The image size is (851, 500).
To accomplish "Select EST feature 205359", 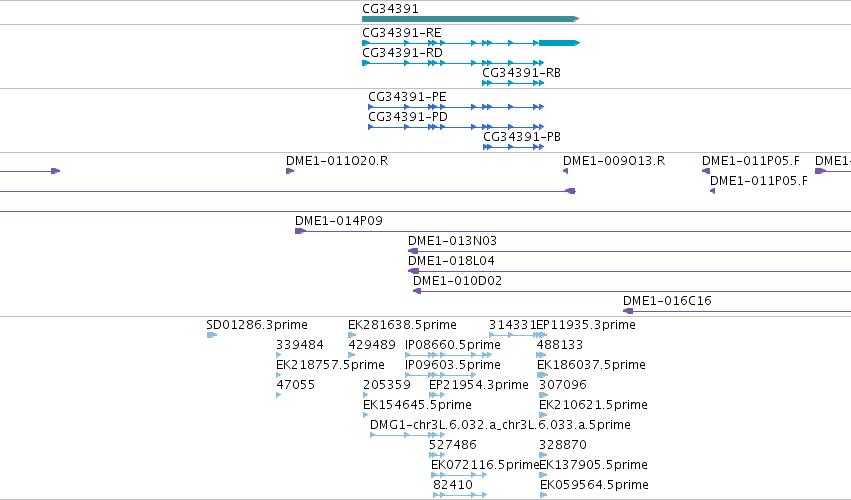I will click(386, 385).
